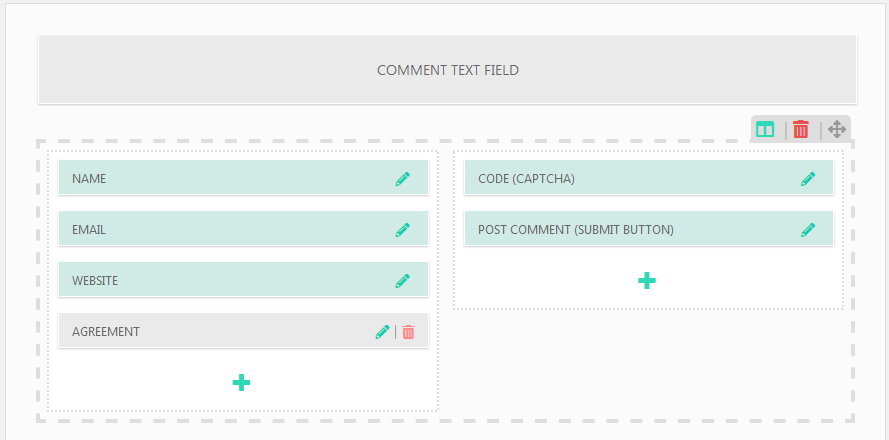Viewport: 889px width, 440px height.
Task: Change the row's column layout
Action: click(x=765, y=129)
